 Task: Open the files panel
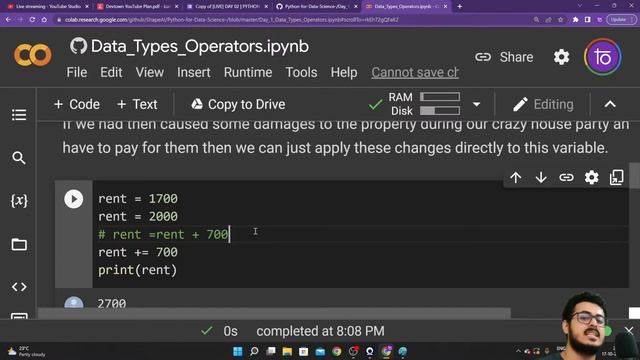click(x=19, y=244)
